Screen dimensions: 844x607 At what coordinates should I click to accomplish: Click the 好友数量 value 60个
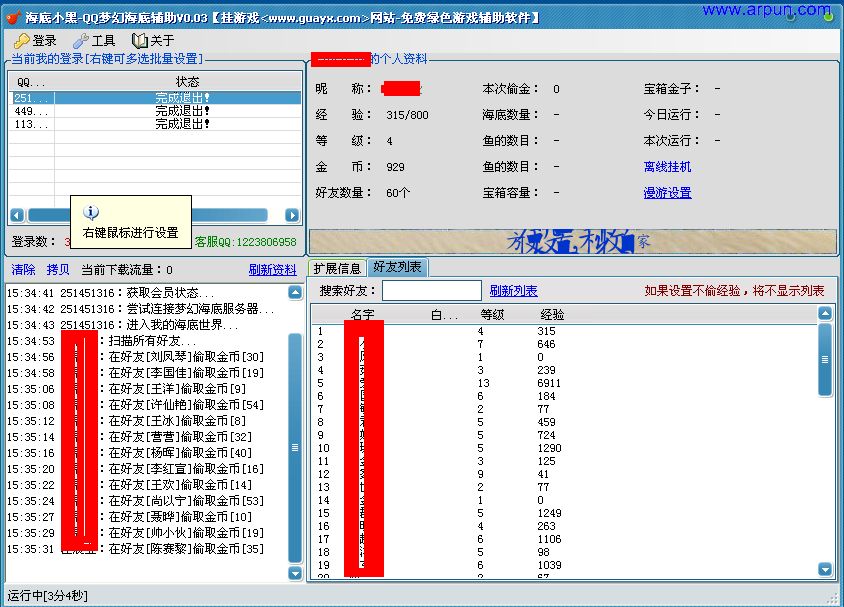(398, 193)
